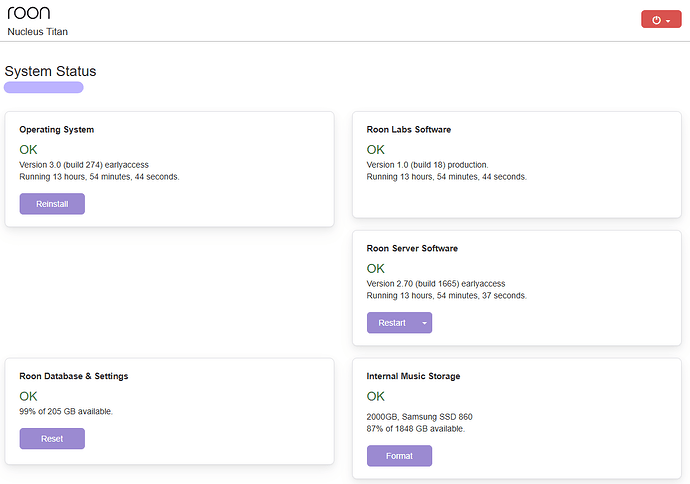
Task: Click the System Status heading
Action: (x=50, y=71)
